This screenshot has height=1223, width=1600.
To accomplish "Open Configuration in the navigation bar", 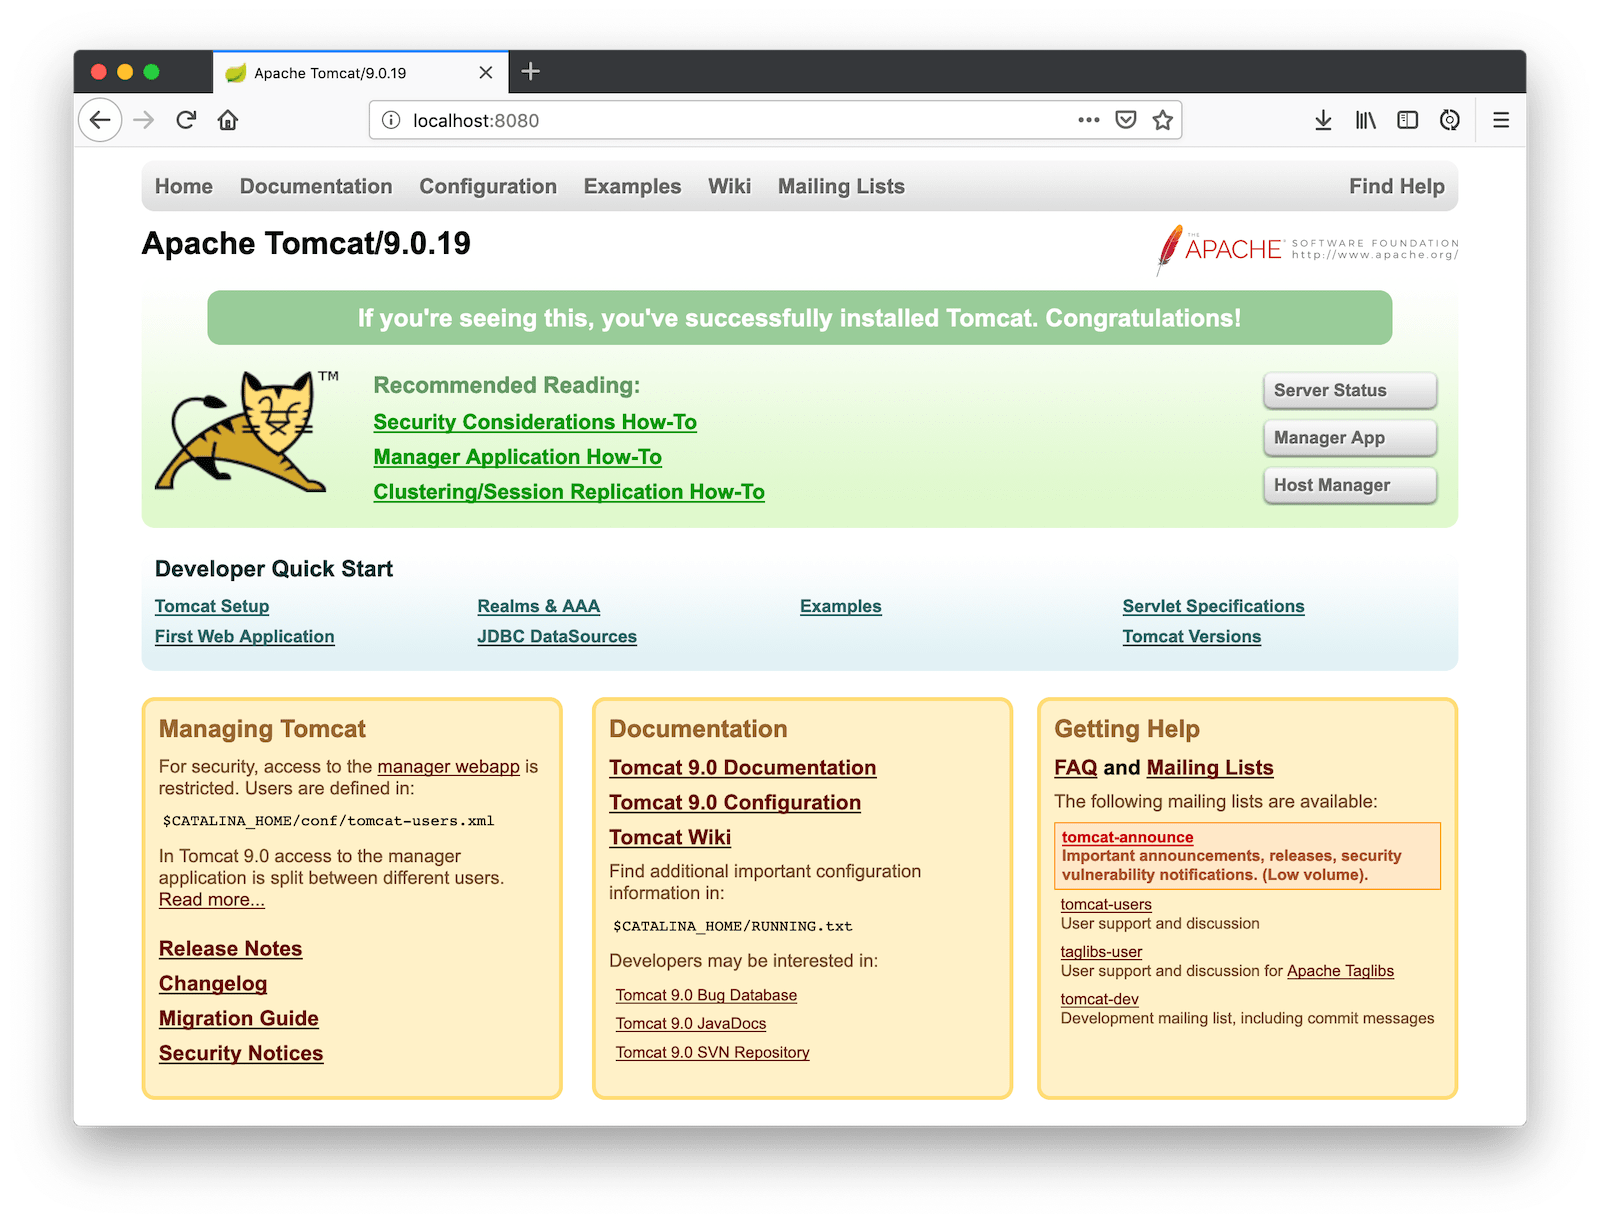I will click(x=488, y=187).
